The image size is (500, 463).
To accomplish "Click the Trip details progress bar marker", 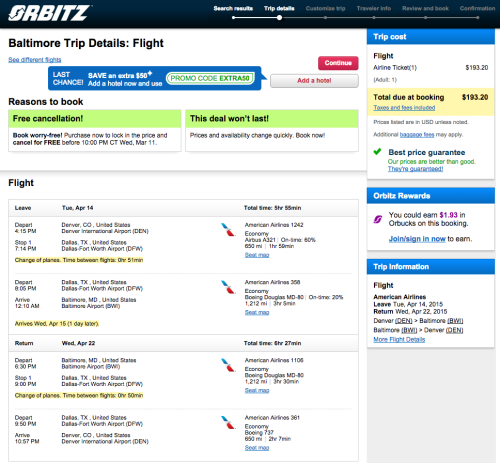I will pyautogui.click(x=279, y=18).
